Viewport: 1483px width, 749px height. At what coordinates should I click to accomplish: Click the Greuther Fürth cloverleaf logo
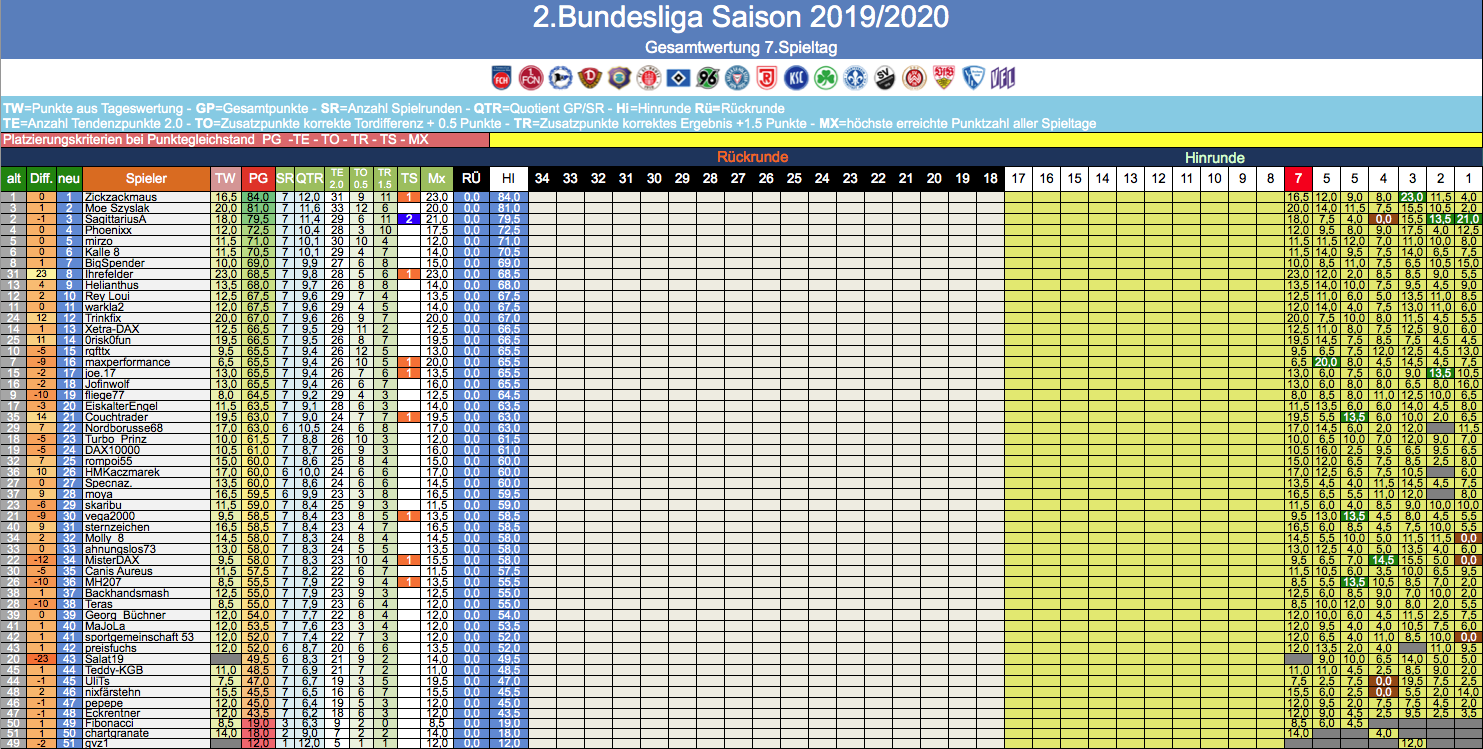click(824, 78)
